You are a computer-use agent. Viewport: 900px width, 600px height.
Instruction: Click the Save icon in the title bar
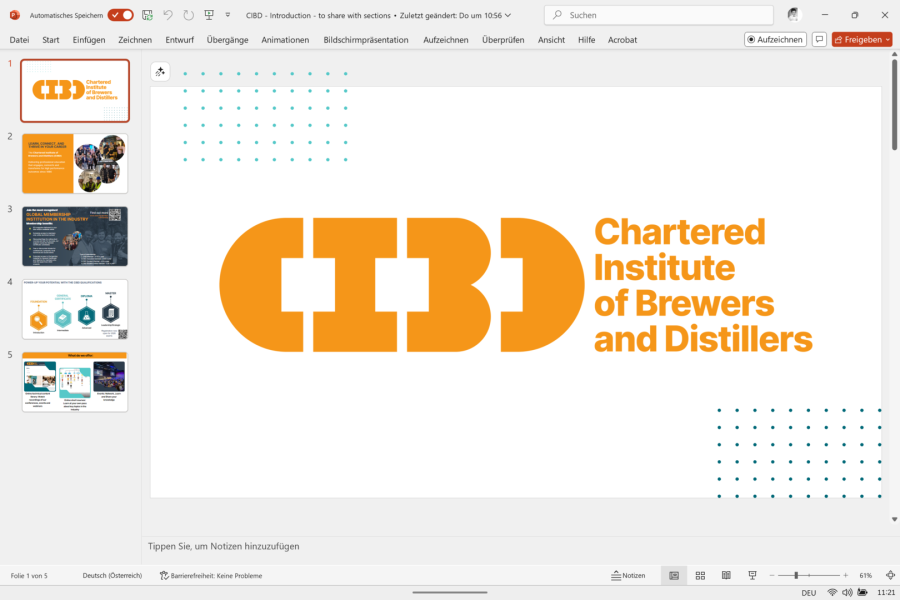(x=148, y=15)
